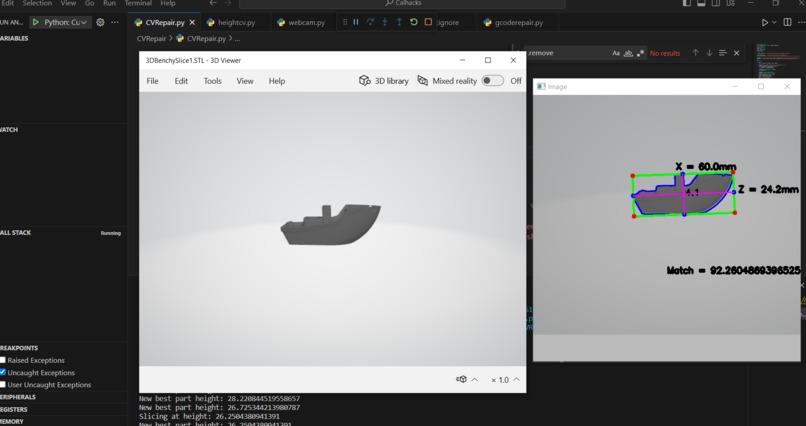This screenshot has width=806, height=426.
Task: Expand the MEMORY section
Action: point(12,421)
